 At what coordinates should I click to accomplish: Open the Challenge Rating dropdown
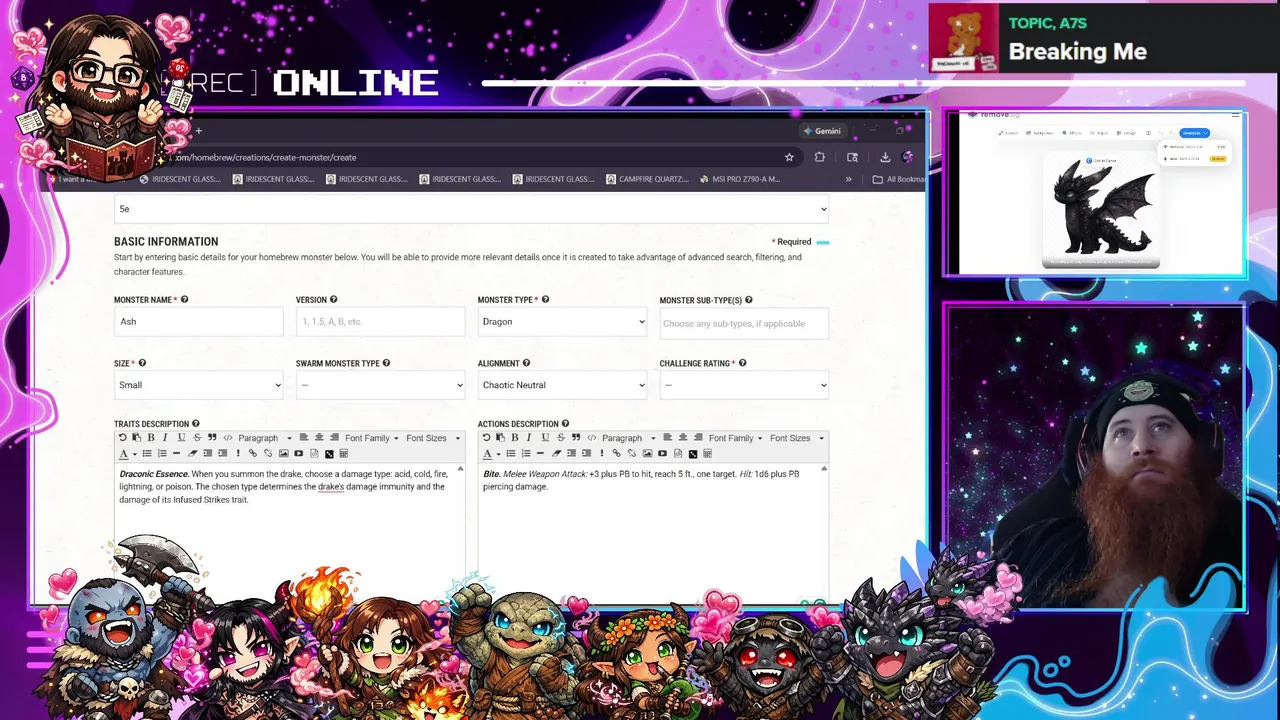pyautogui.click(x=744, y=385)
